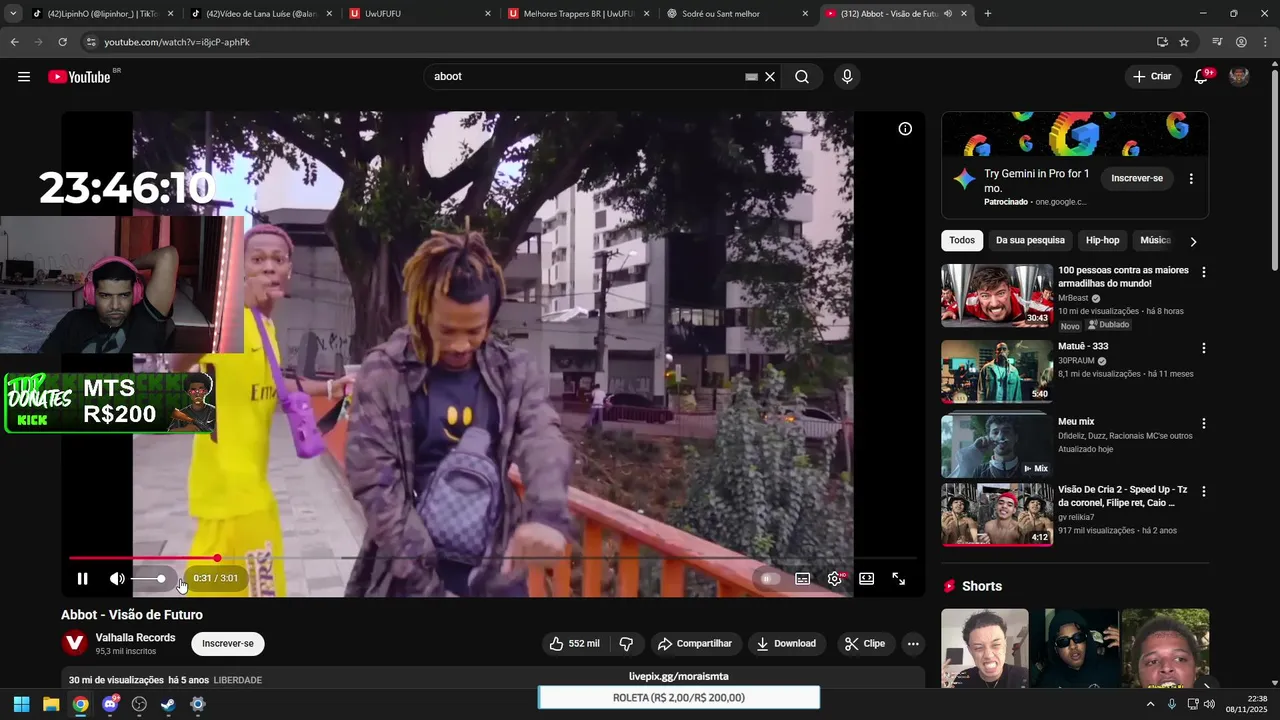The height and width of the screenshot is (720, 1280).
Task: Share the video via Compartilhar
Action: coord(694,644)
